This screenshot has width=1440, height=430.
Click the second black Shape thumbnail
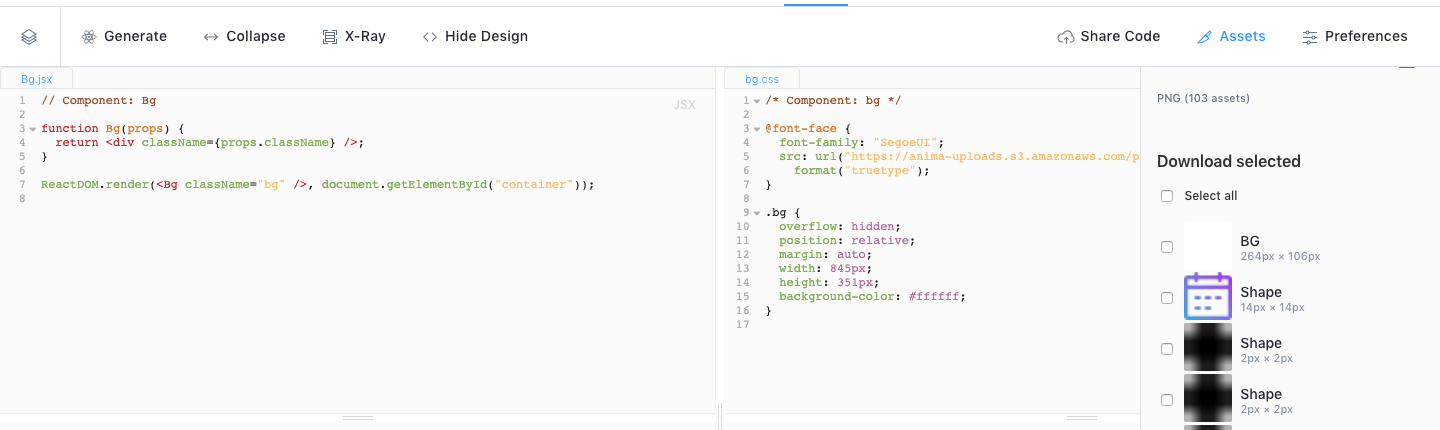click(1207, 398)
